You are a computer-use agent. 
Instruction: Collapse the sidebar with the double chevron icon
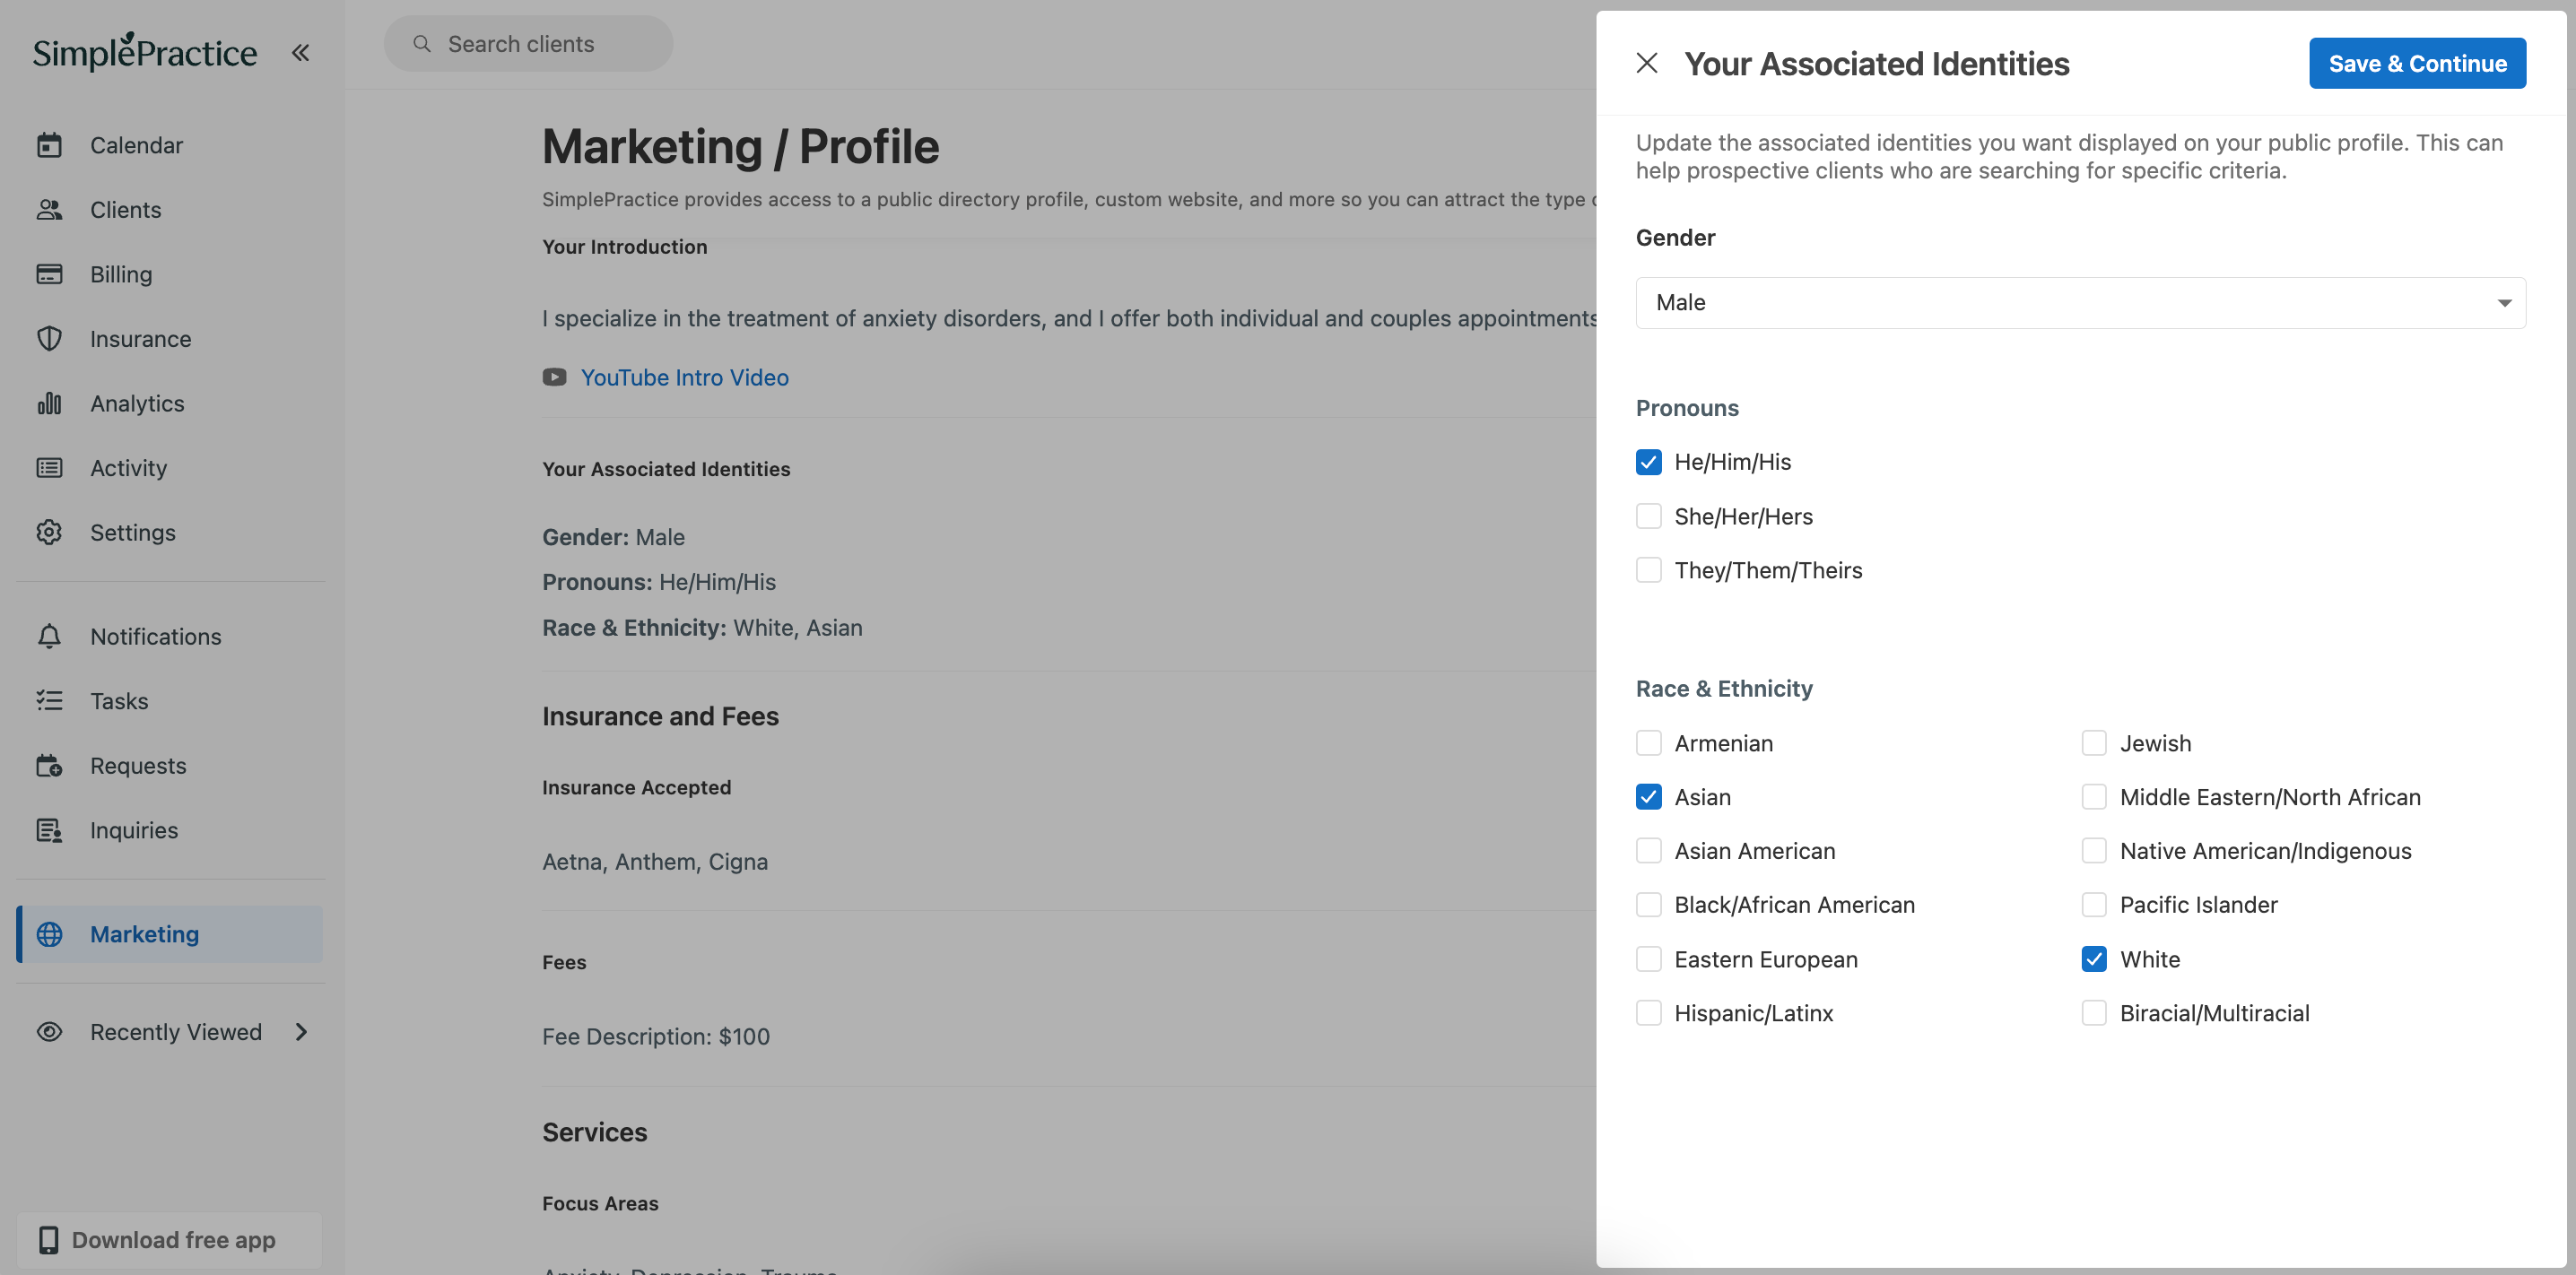(x=300, y=52)
